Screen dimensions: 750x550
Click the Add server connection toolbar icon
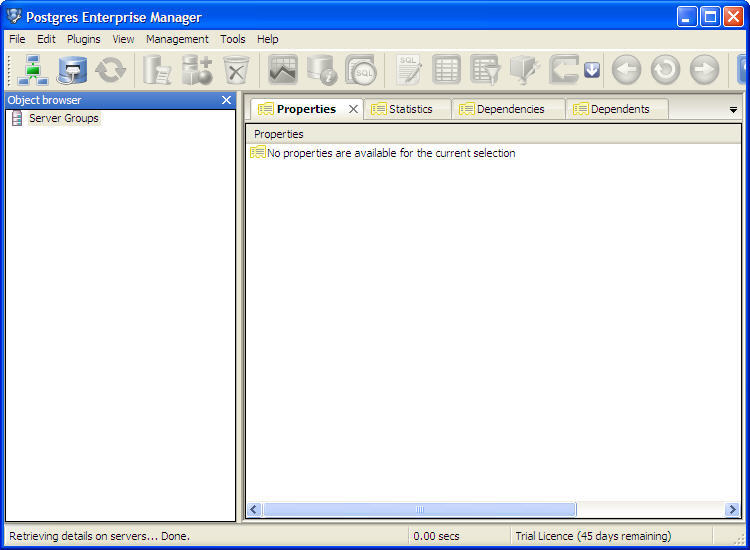pos(33,70)
